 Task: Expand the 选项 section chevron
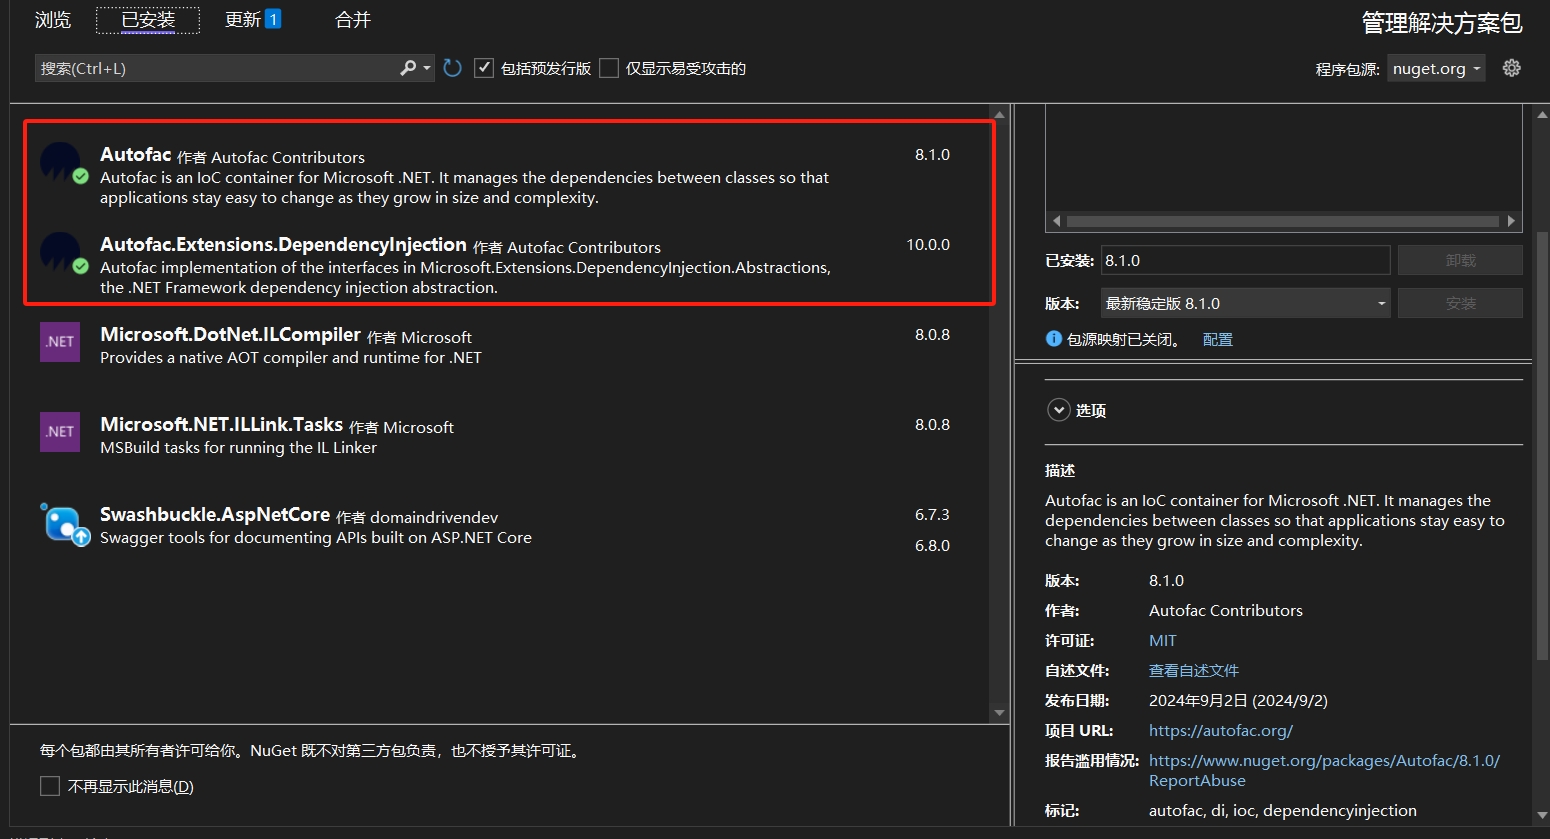click(1058, 410)
